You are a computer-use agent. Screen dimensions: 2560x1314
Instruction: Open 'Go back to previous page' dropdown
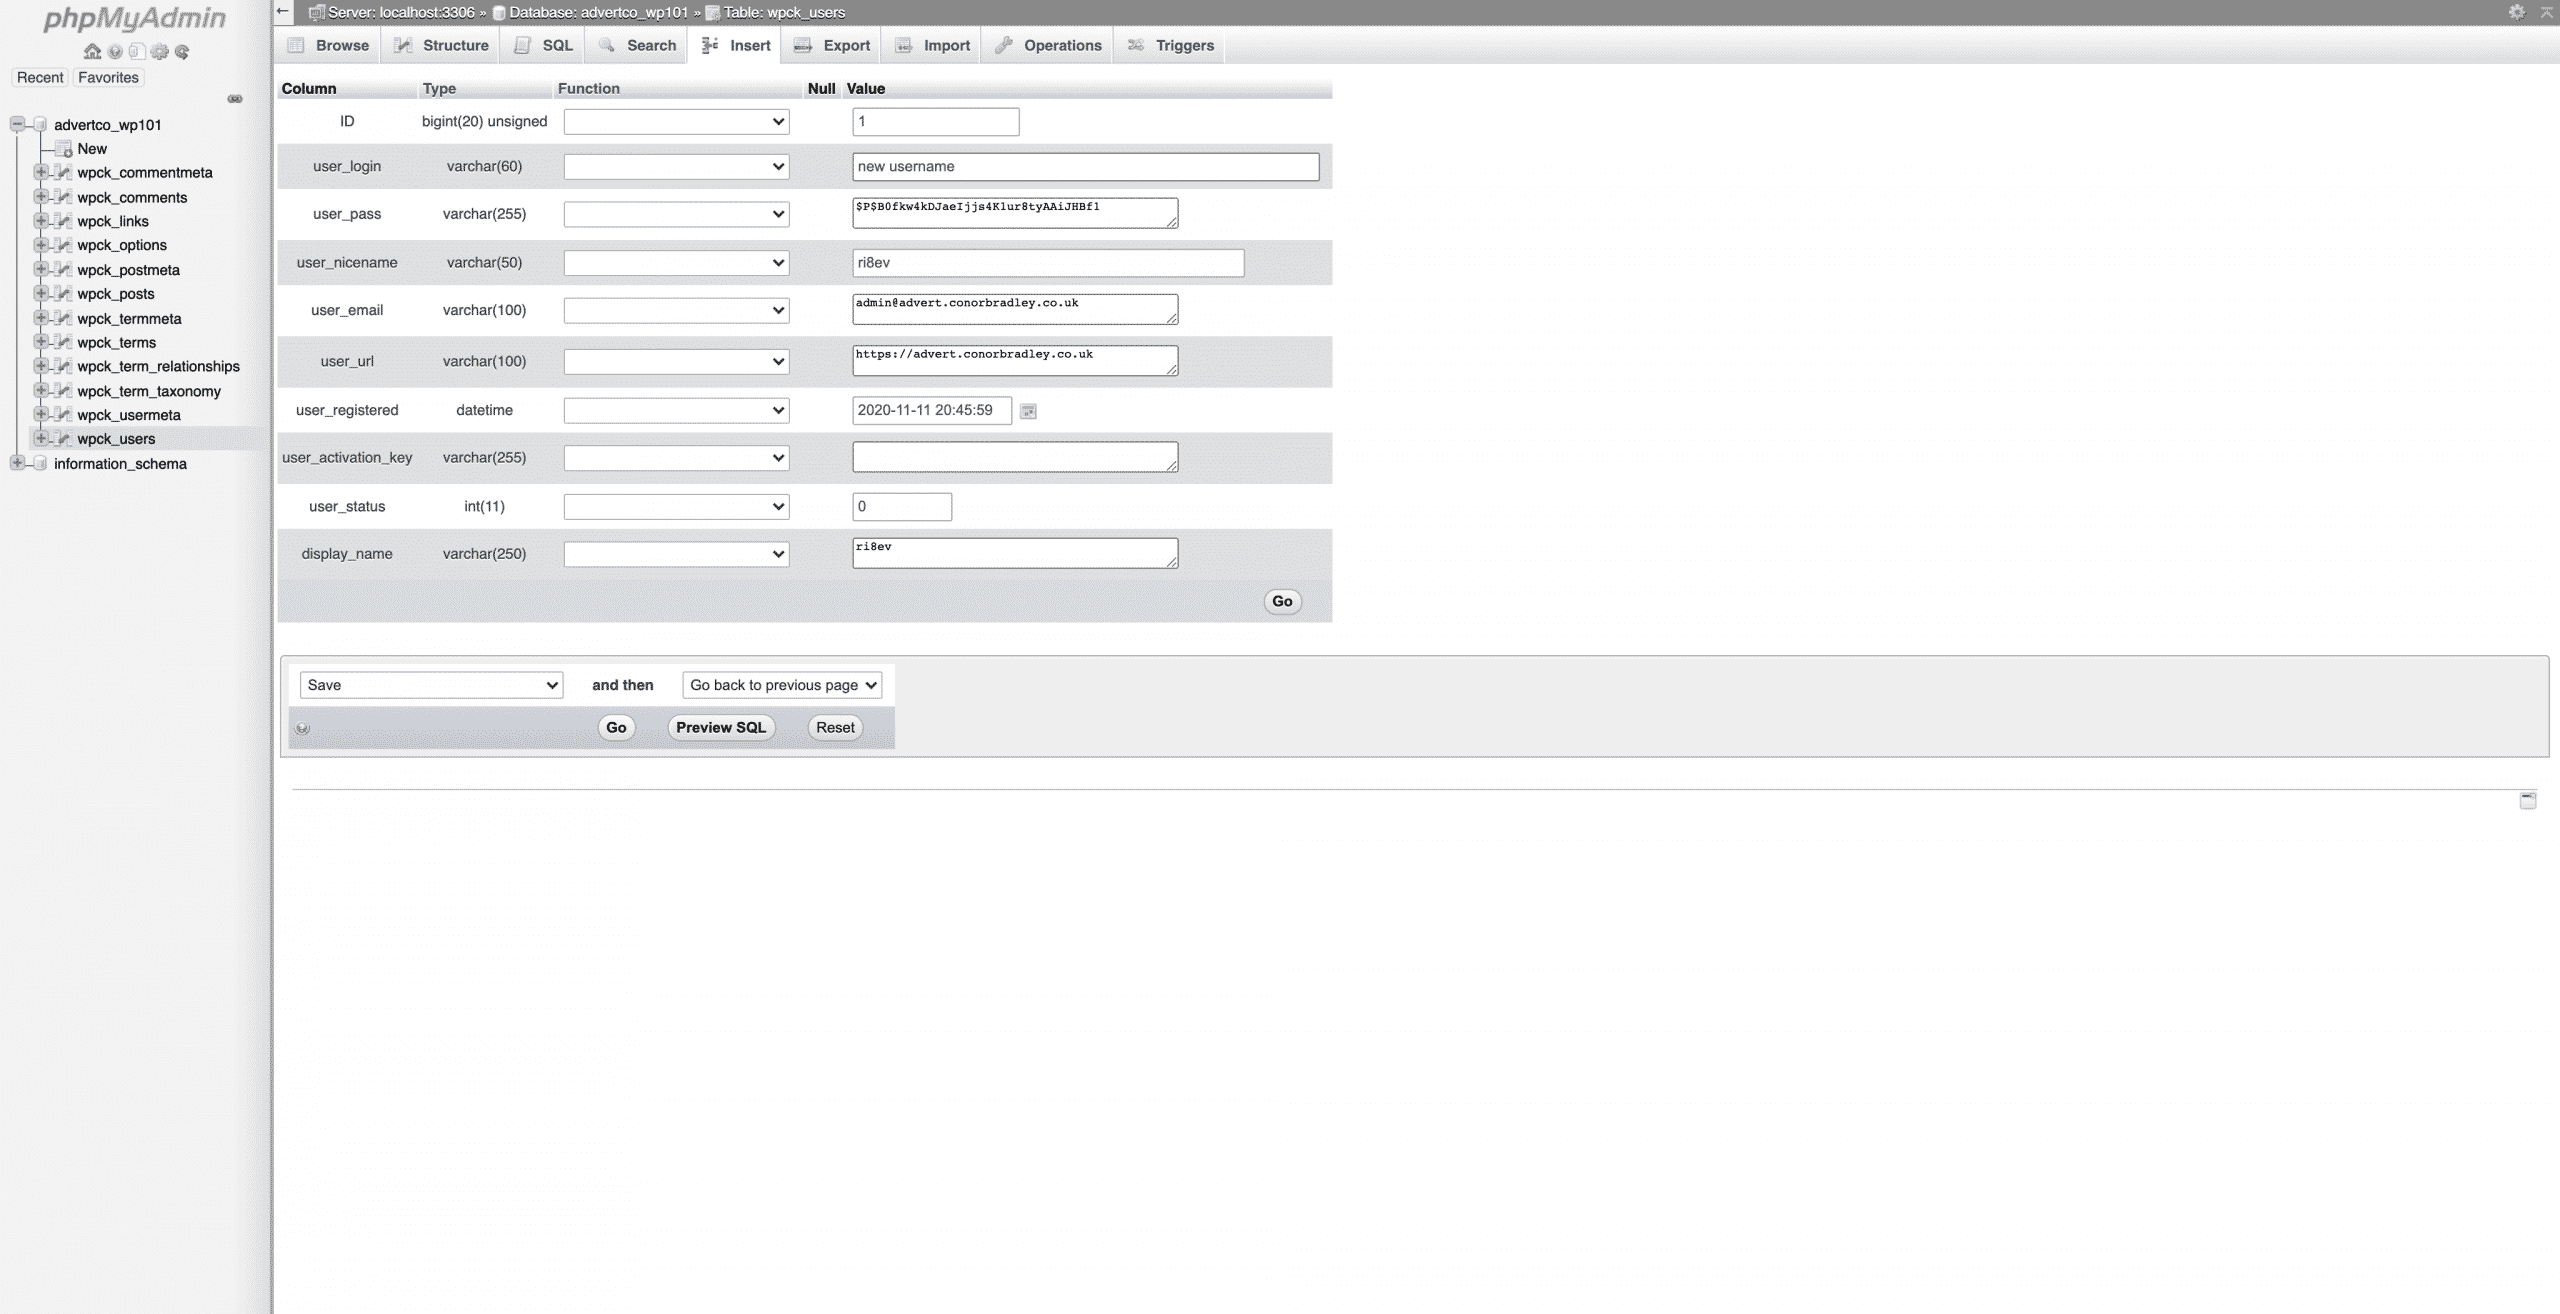coord(782,685)
